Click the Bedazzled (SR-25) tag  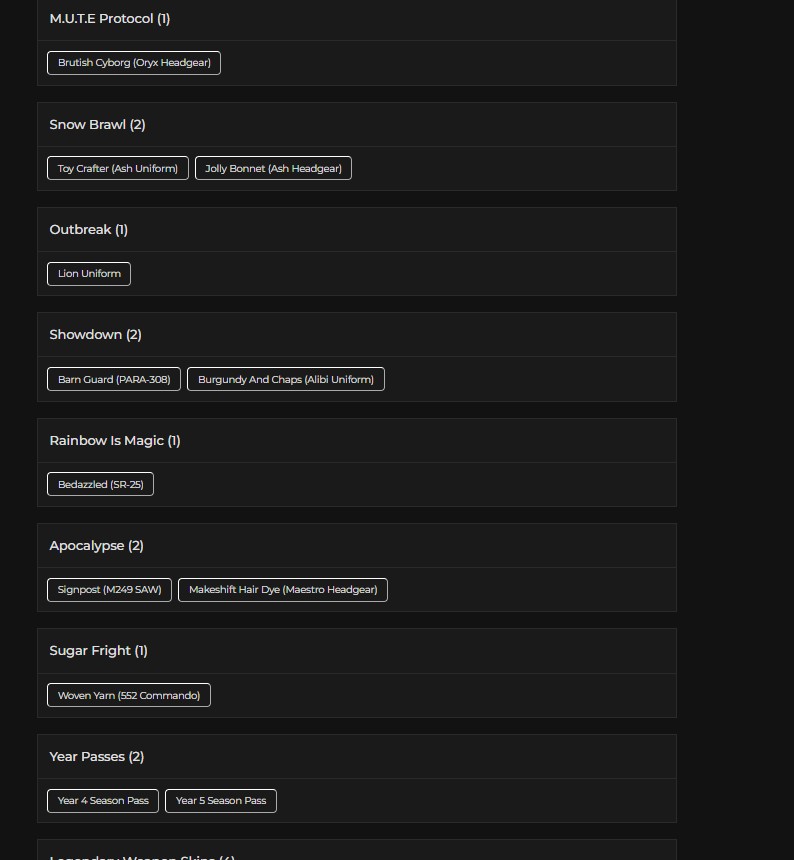tap(100, 484)
